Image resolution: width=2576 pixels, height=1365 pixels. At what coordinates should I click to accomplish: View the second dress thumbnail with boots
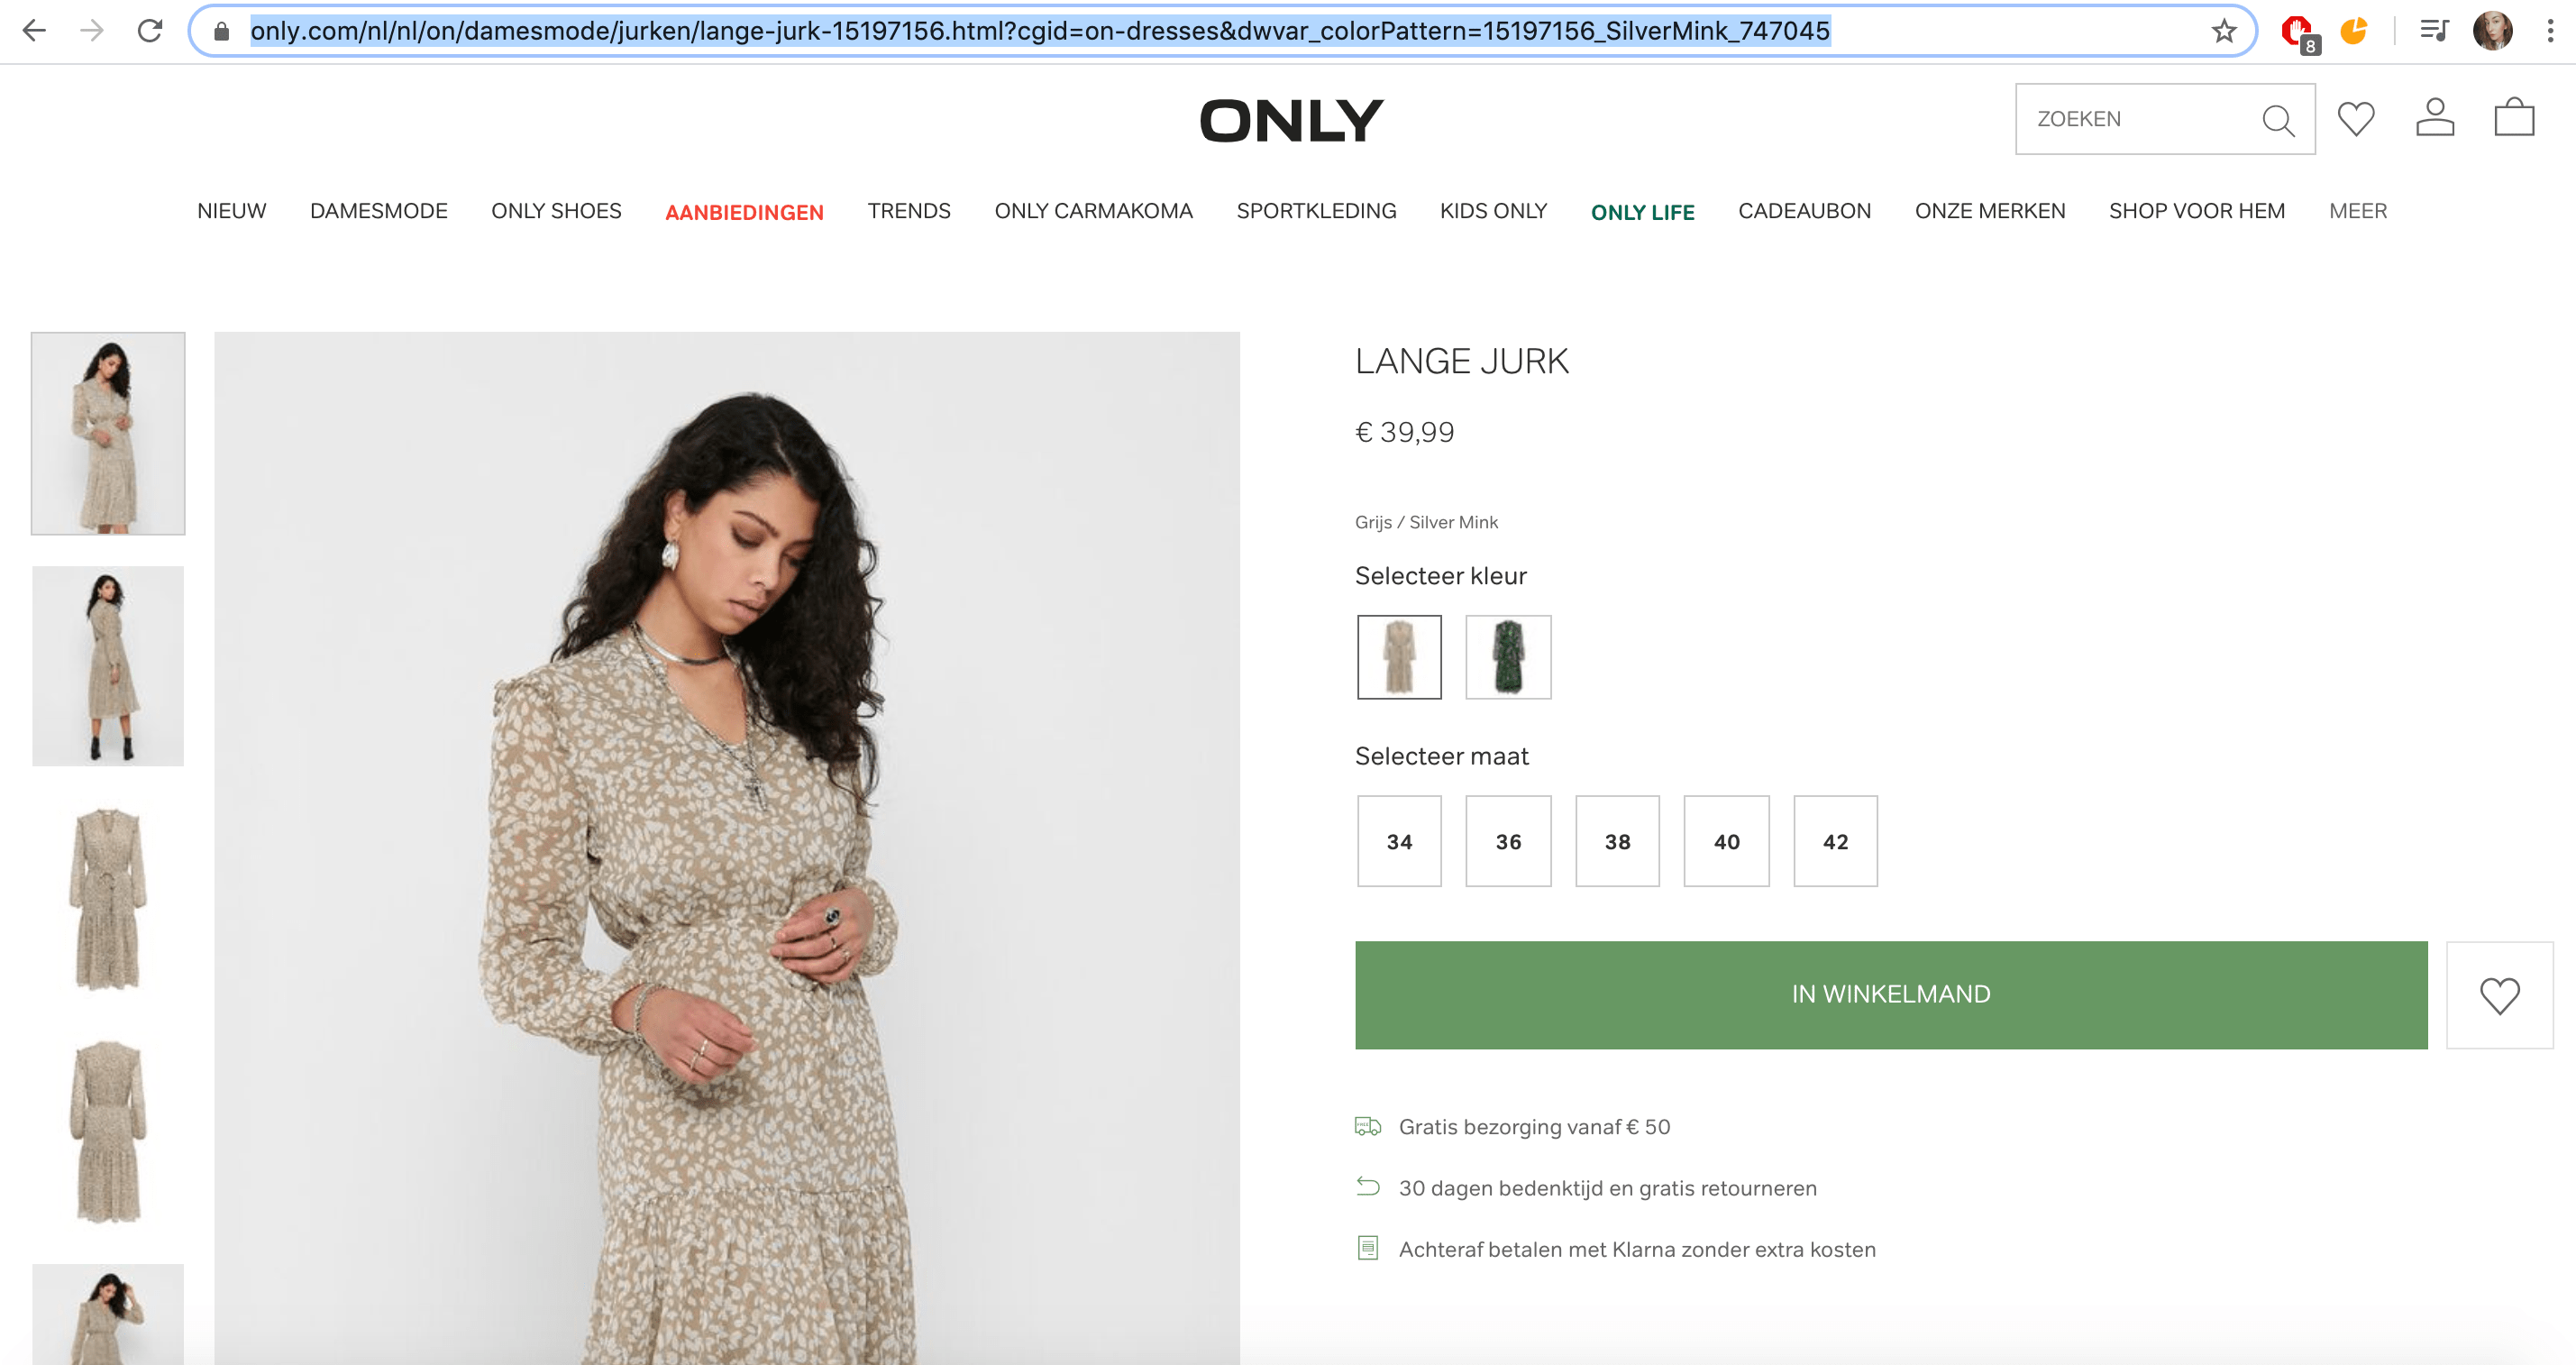click(108, 666)
